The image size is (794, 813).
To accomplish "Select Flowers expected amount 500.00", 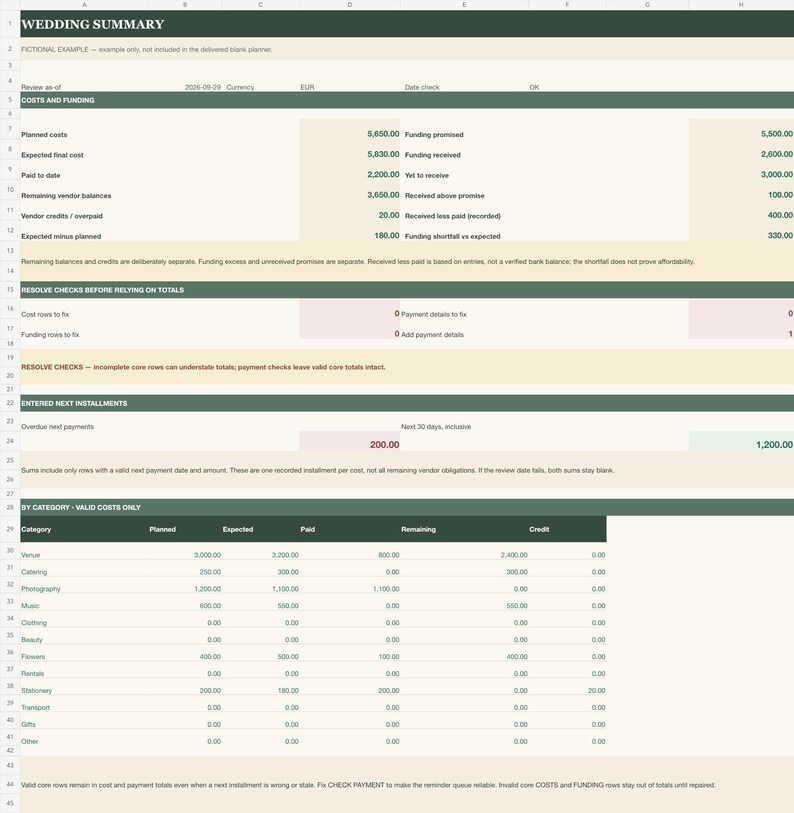I will coord(288,656).
